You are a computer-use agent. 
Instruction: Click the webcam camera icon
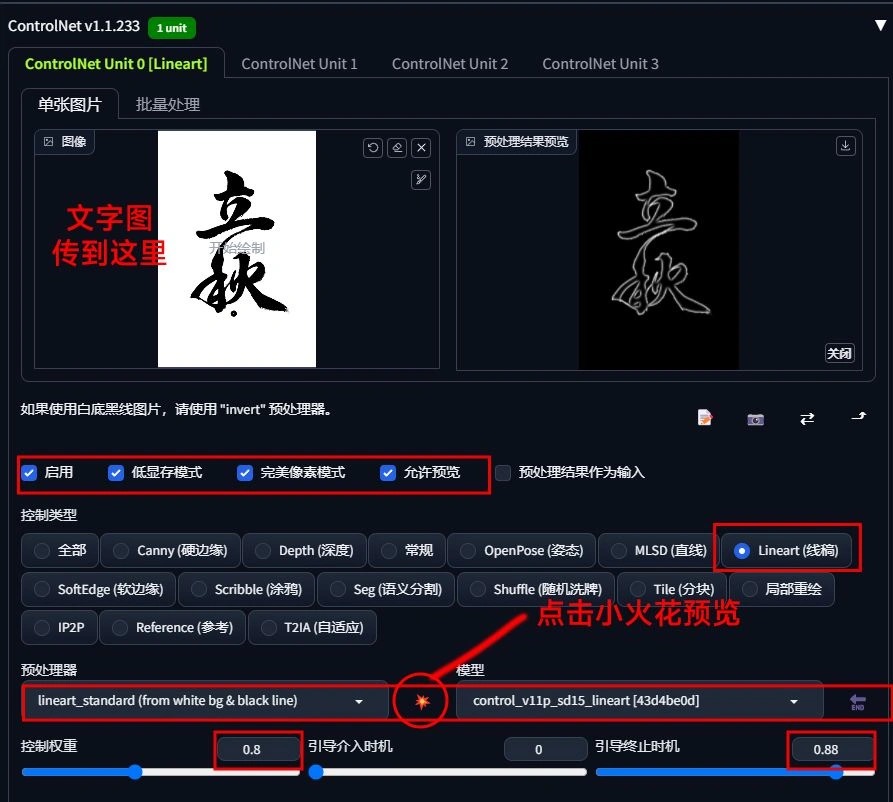pos(755,419)
